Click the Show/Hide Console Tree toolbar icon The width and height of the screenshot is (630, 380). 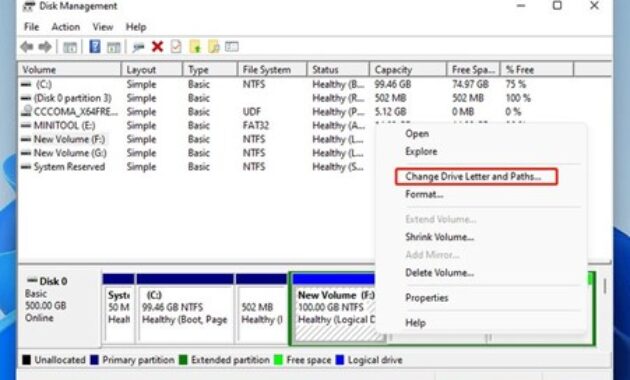coord(70,47)
